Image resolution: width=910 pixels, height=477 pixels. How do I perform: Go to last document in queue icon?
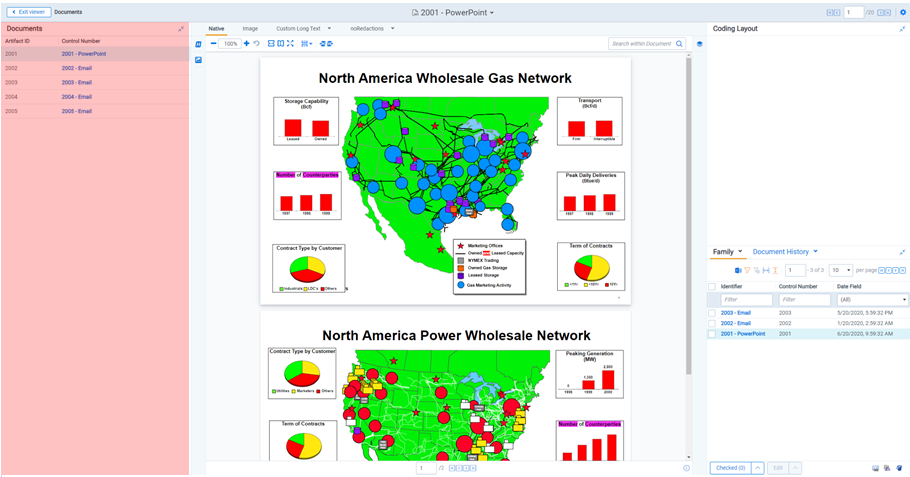pos(888,12)
